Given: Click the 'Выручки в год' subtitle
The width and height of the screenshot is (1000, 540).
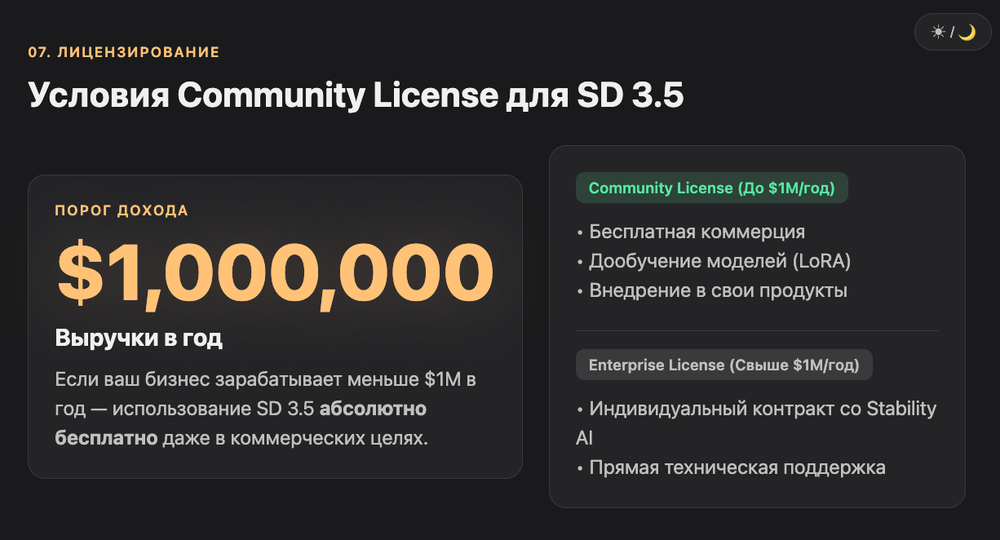Looking at the screenshot, I should pyautogui.click(x=138, y=338).
